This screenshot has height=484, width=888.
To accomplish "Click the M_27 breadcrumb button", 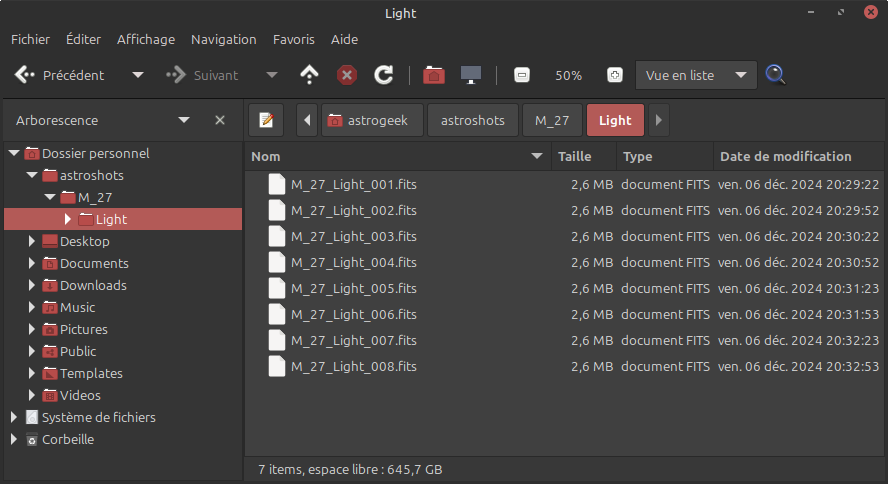I will click(x=552, y=120).
